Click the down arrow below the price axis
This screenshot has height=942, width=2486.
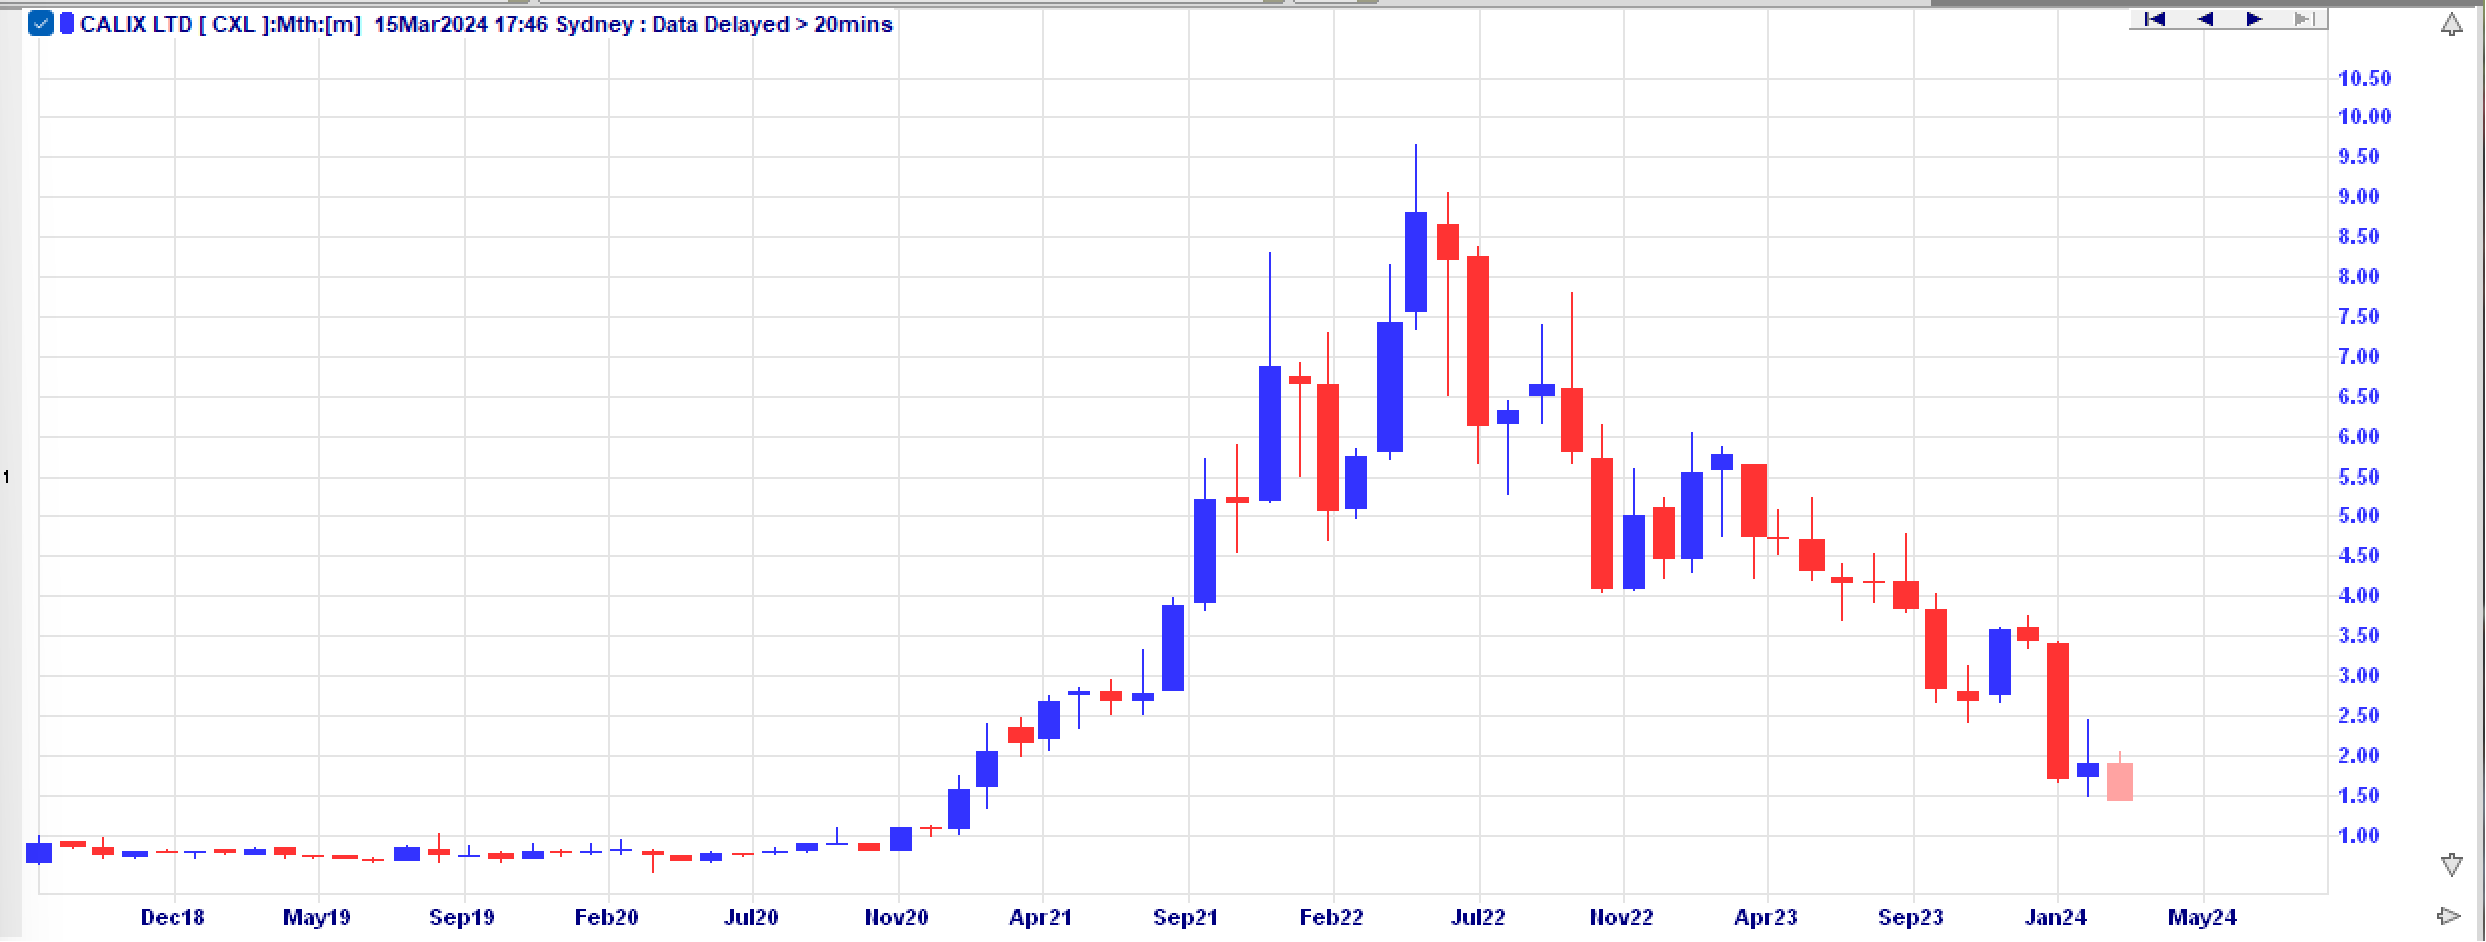click(x=2451, y=865)
